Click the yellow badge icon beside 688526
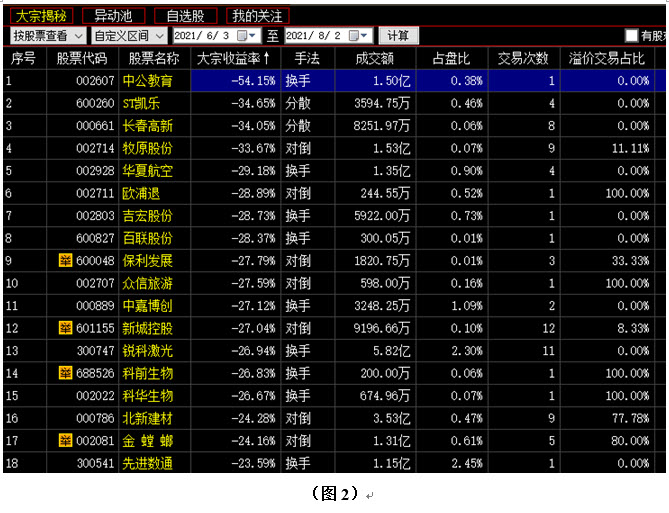The height and width of the screenshot is (513, 669). click(x=66, y=373)
